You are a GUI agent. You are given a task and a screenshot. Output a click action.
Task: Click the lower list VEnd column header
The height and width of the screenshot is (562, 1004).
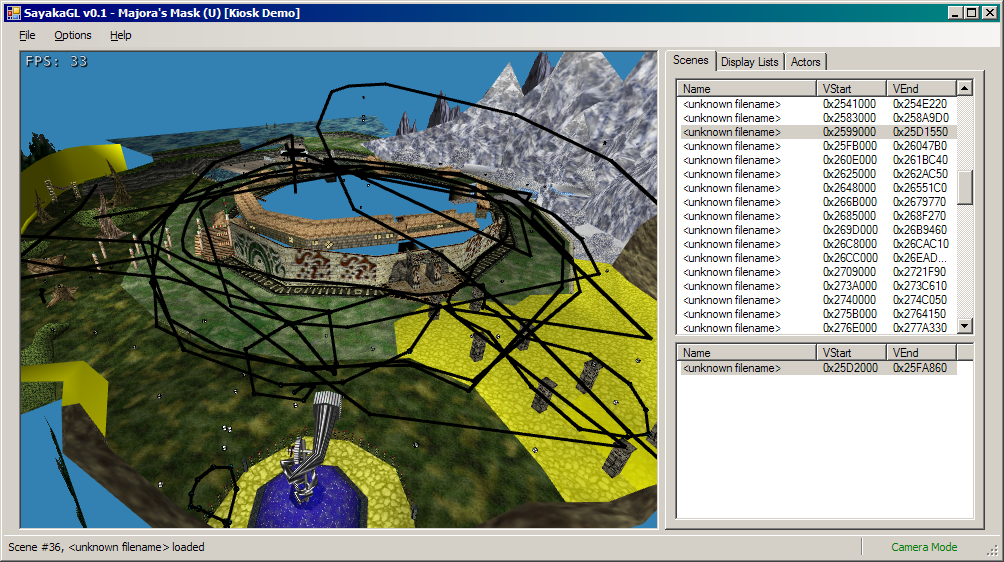[921, 353]
